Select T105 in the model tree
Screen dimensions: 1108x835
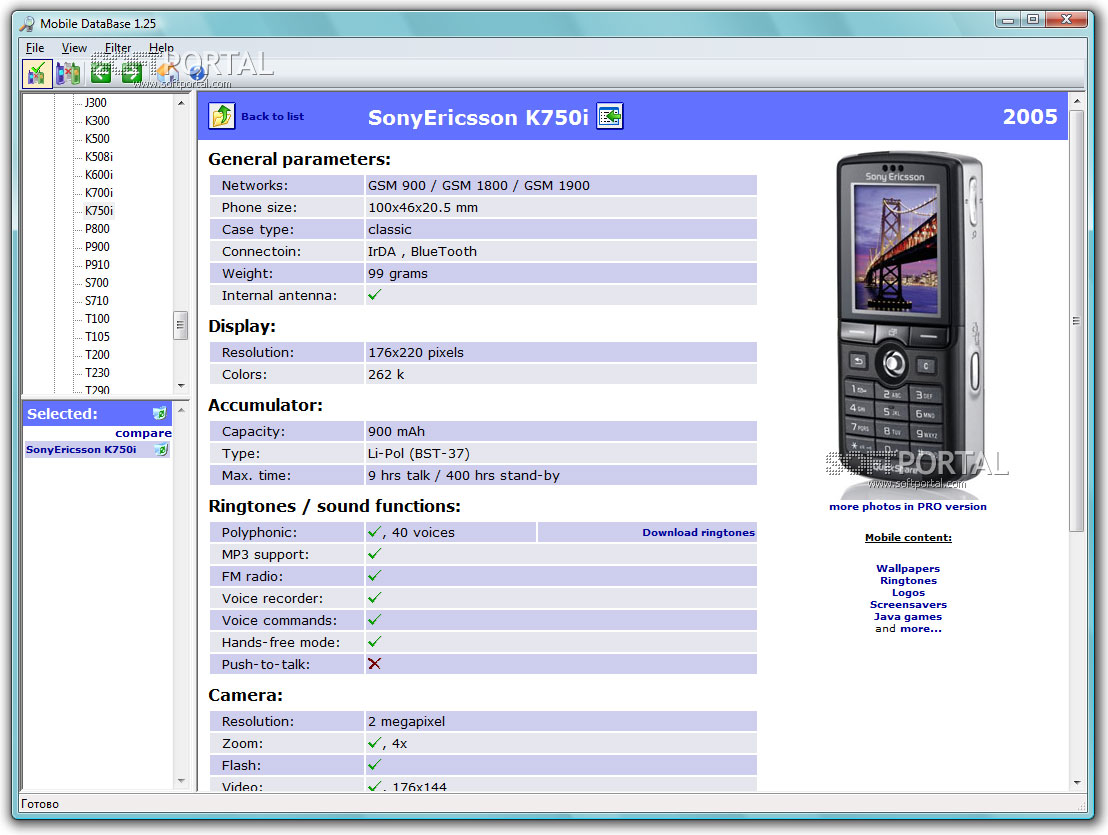tap(98, 337)
